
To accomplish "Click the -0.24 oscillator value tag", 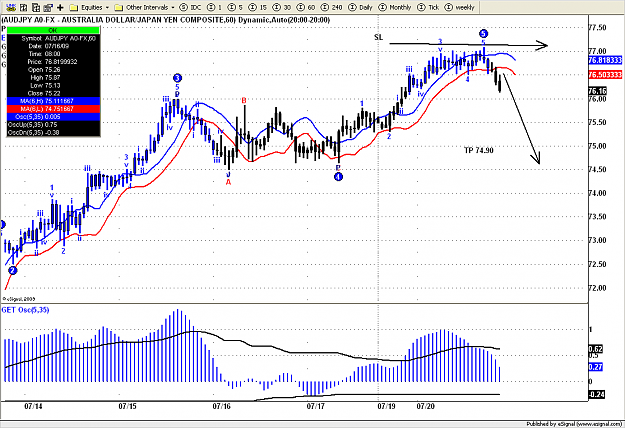I will pos(597,394).
